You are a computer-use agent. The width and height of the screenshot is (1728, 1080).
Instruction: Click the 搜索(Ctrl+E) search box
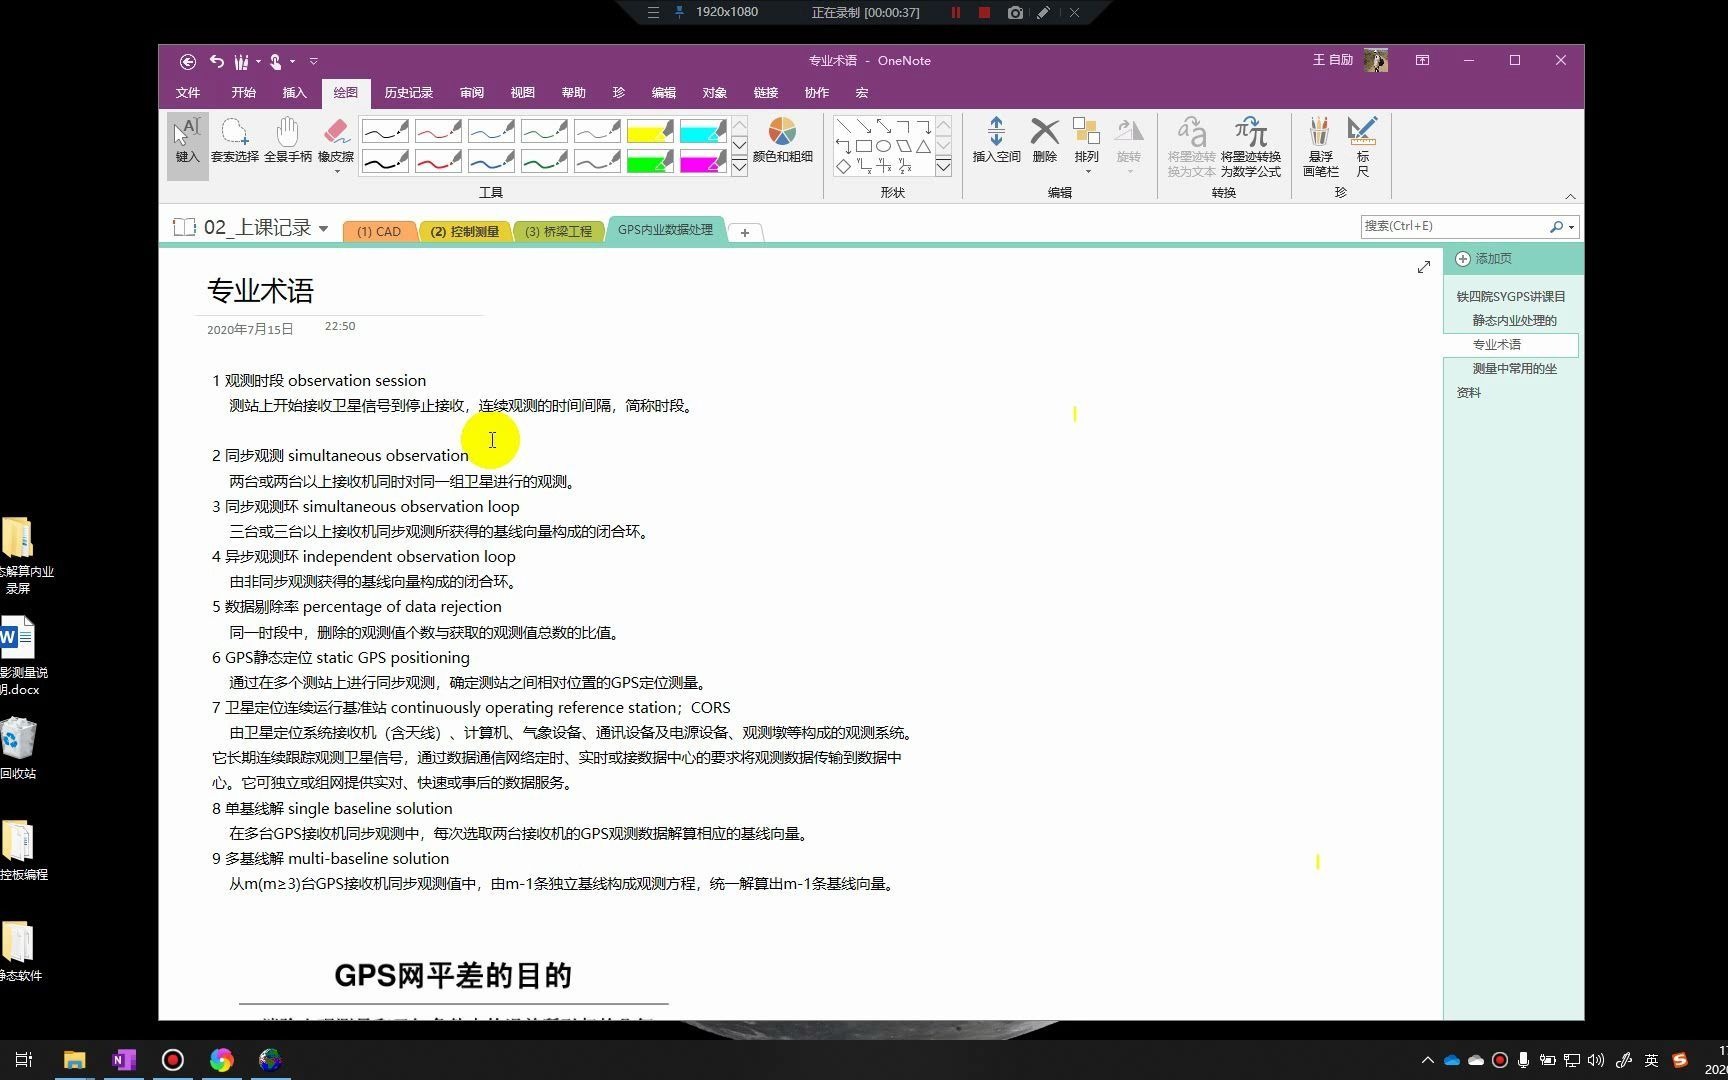pyautogui.click(x=1453, y=226)
